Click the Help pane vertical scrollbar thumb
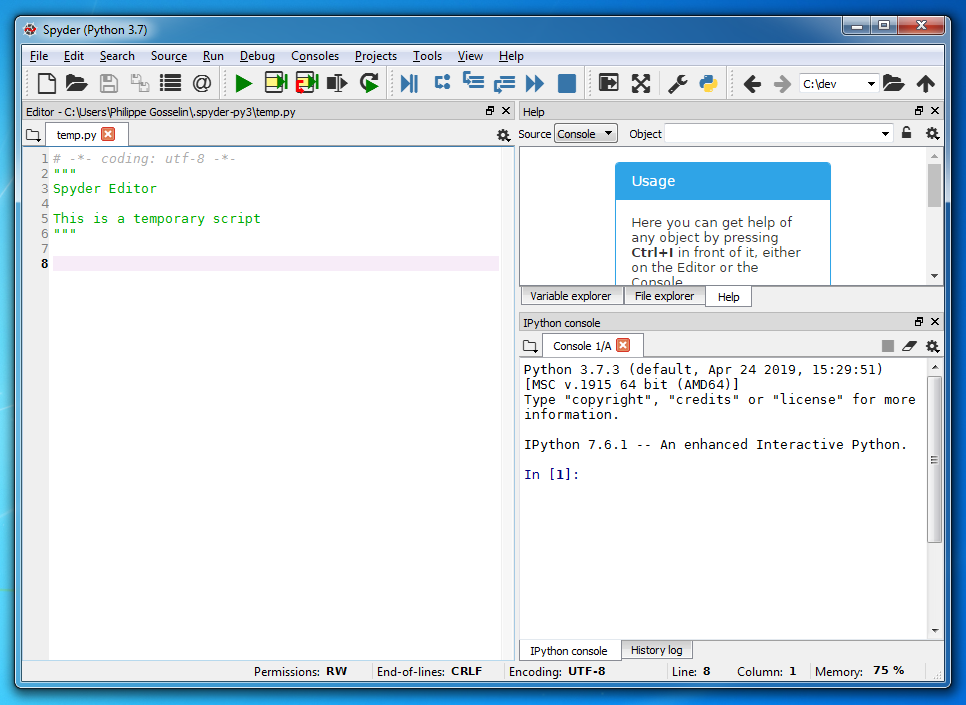The image size is (966, 705). point(935,185)
